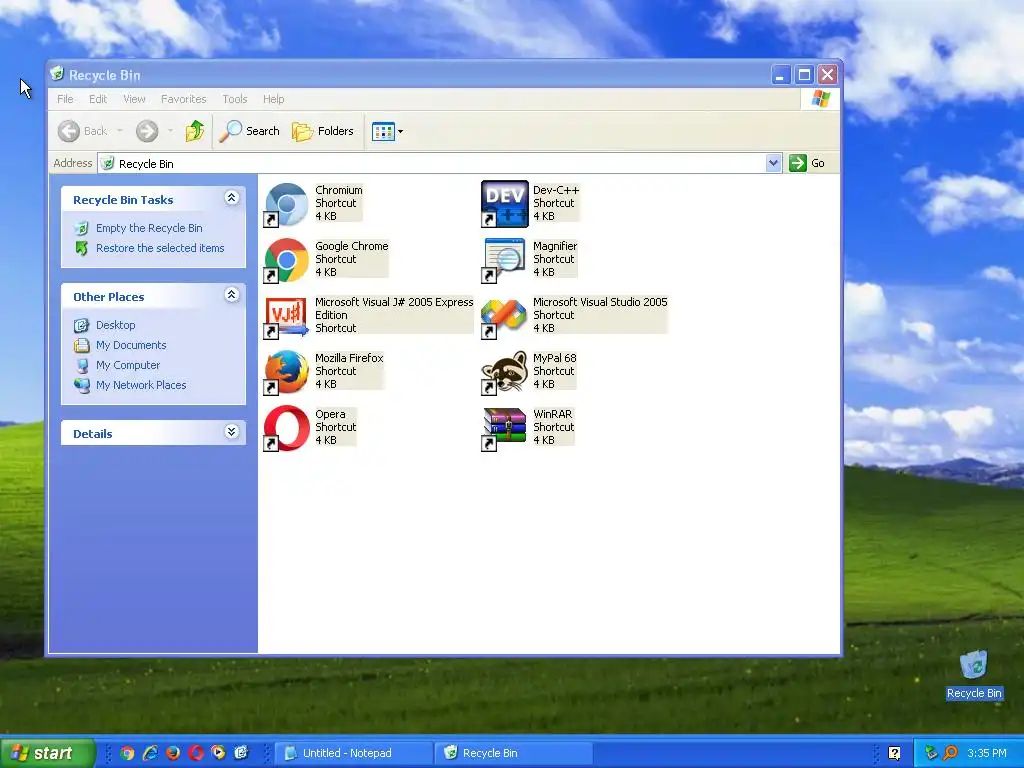Open the File menu

[x=65, y=99]
